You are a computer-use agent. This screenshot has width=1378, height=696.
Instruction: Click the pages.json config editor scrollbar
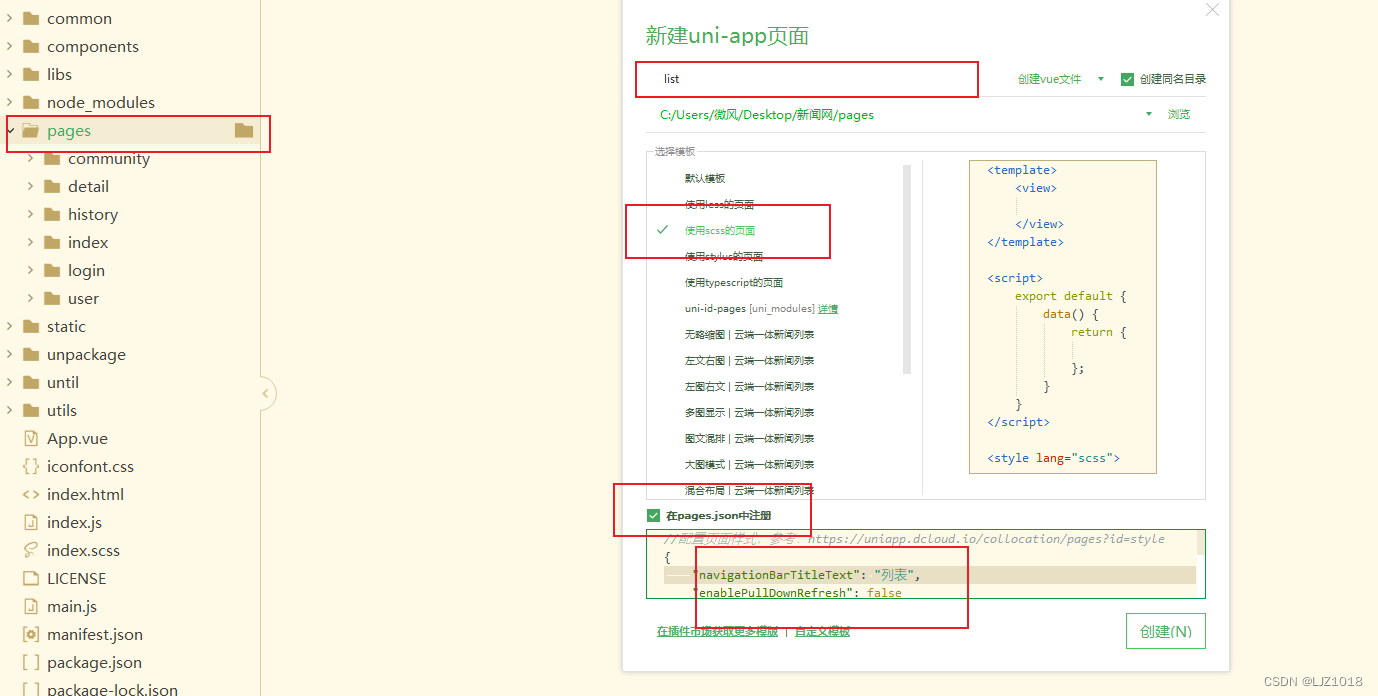[1201, 542]
